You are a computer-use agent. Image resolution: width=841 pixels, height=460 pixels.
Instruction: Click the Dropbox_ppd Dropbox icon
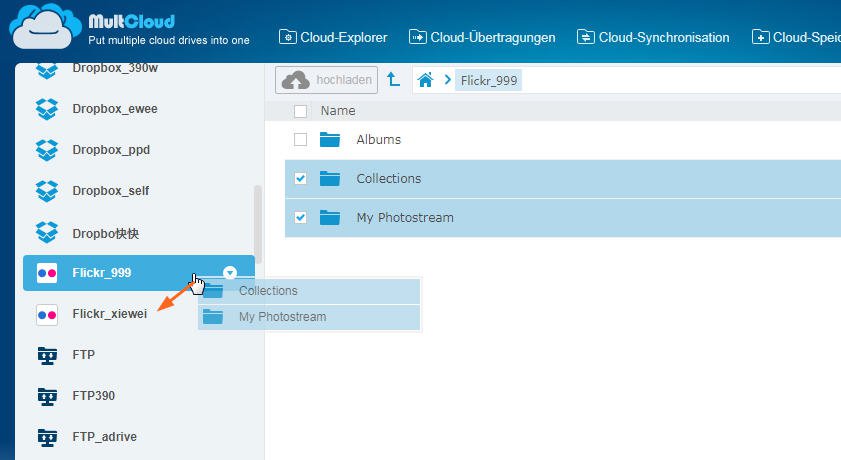coord(47,150)
